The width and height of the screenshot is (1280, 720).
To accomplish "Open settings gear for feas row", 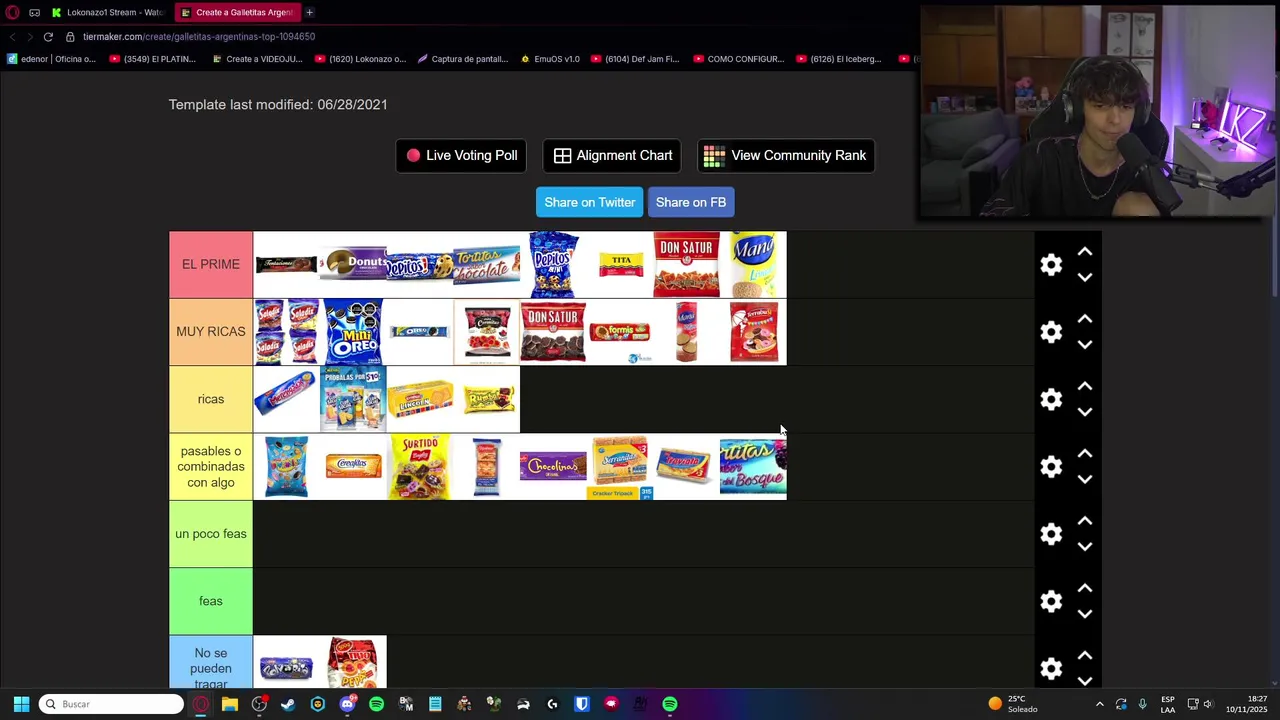I will coord(1051,601).
